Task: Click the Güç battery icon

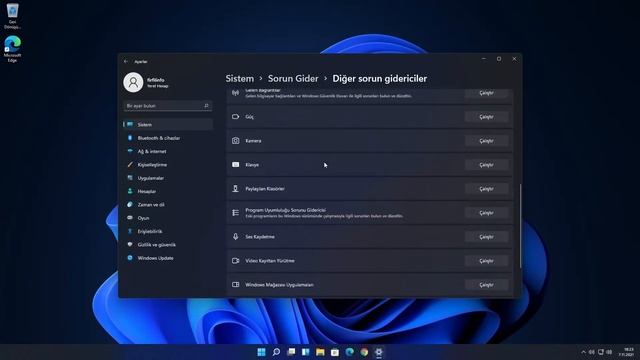Action: (x=236, y=117)
